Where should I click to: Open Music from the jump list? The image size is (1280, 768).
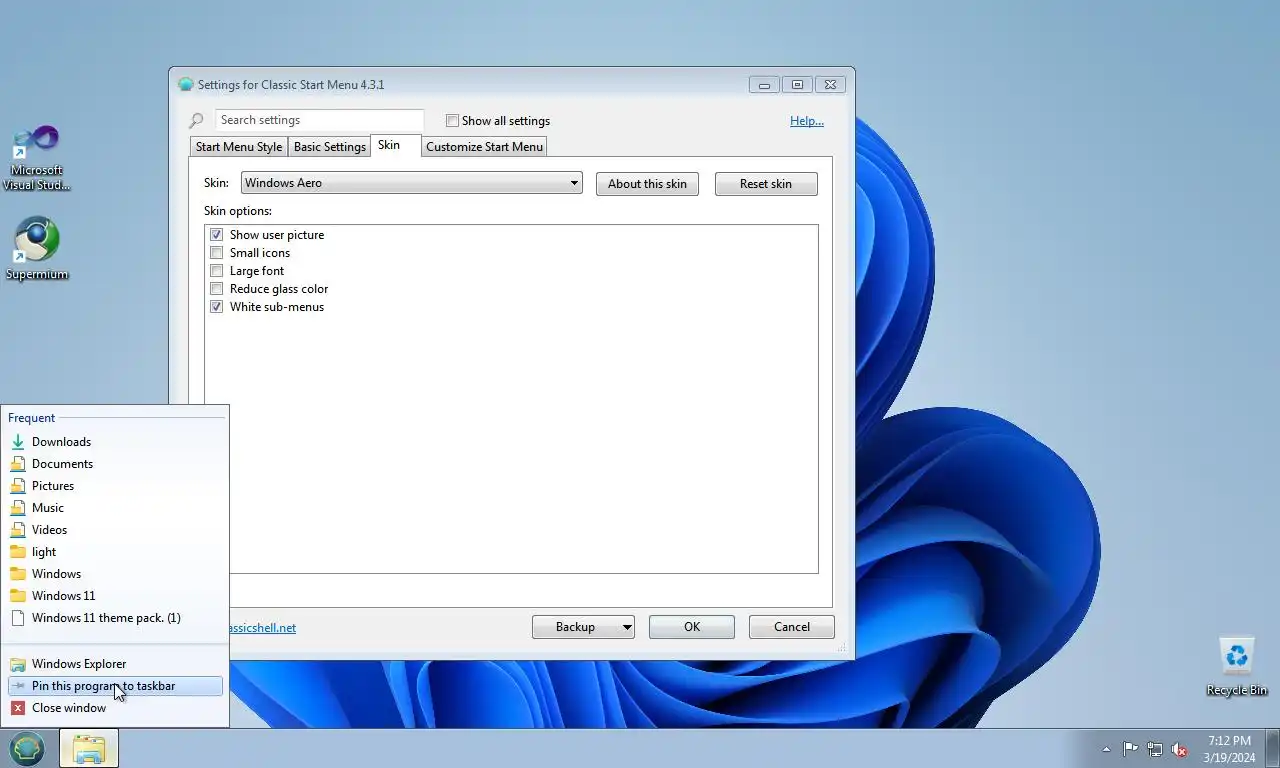coord(115,508)
